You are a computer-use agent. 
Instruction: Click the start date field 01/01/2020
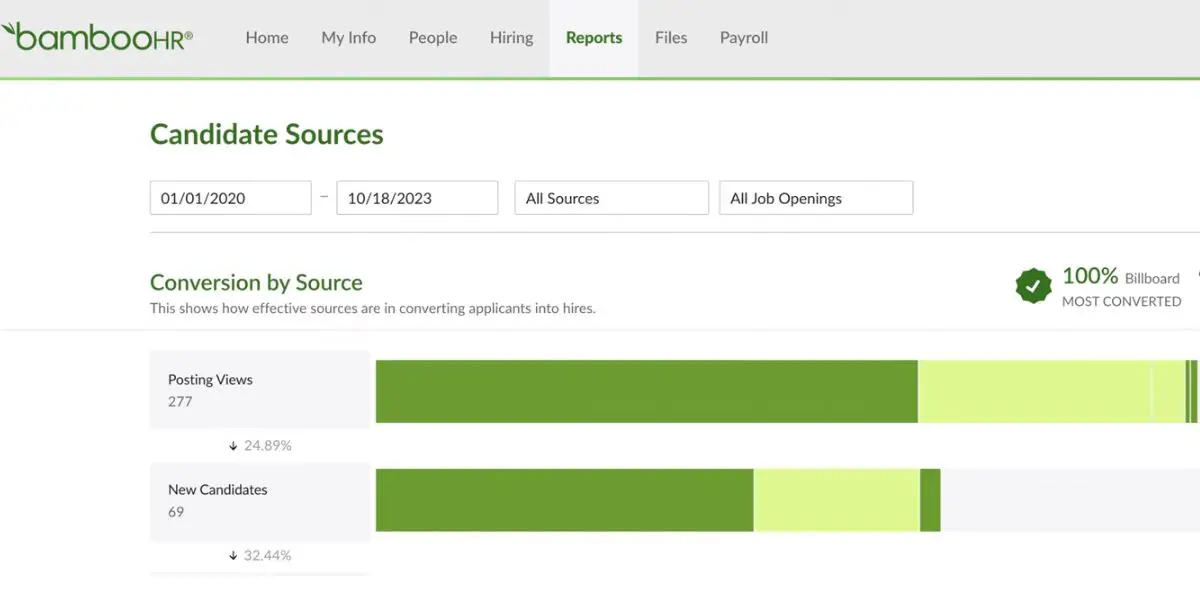point(231,198)
